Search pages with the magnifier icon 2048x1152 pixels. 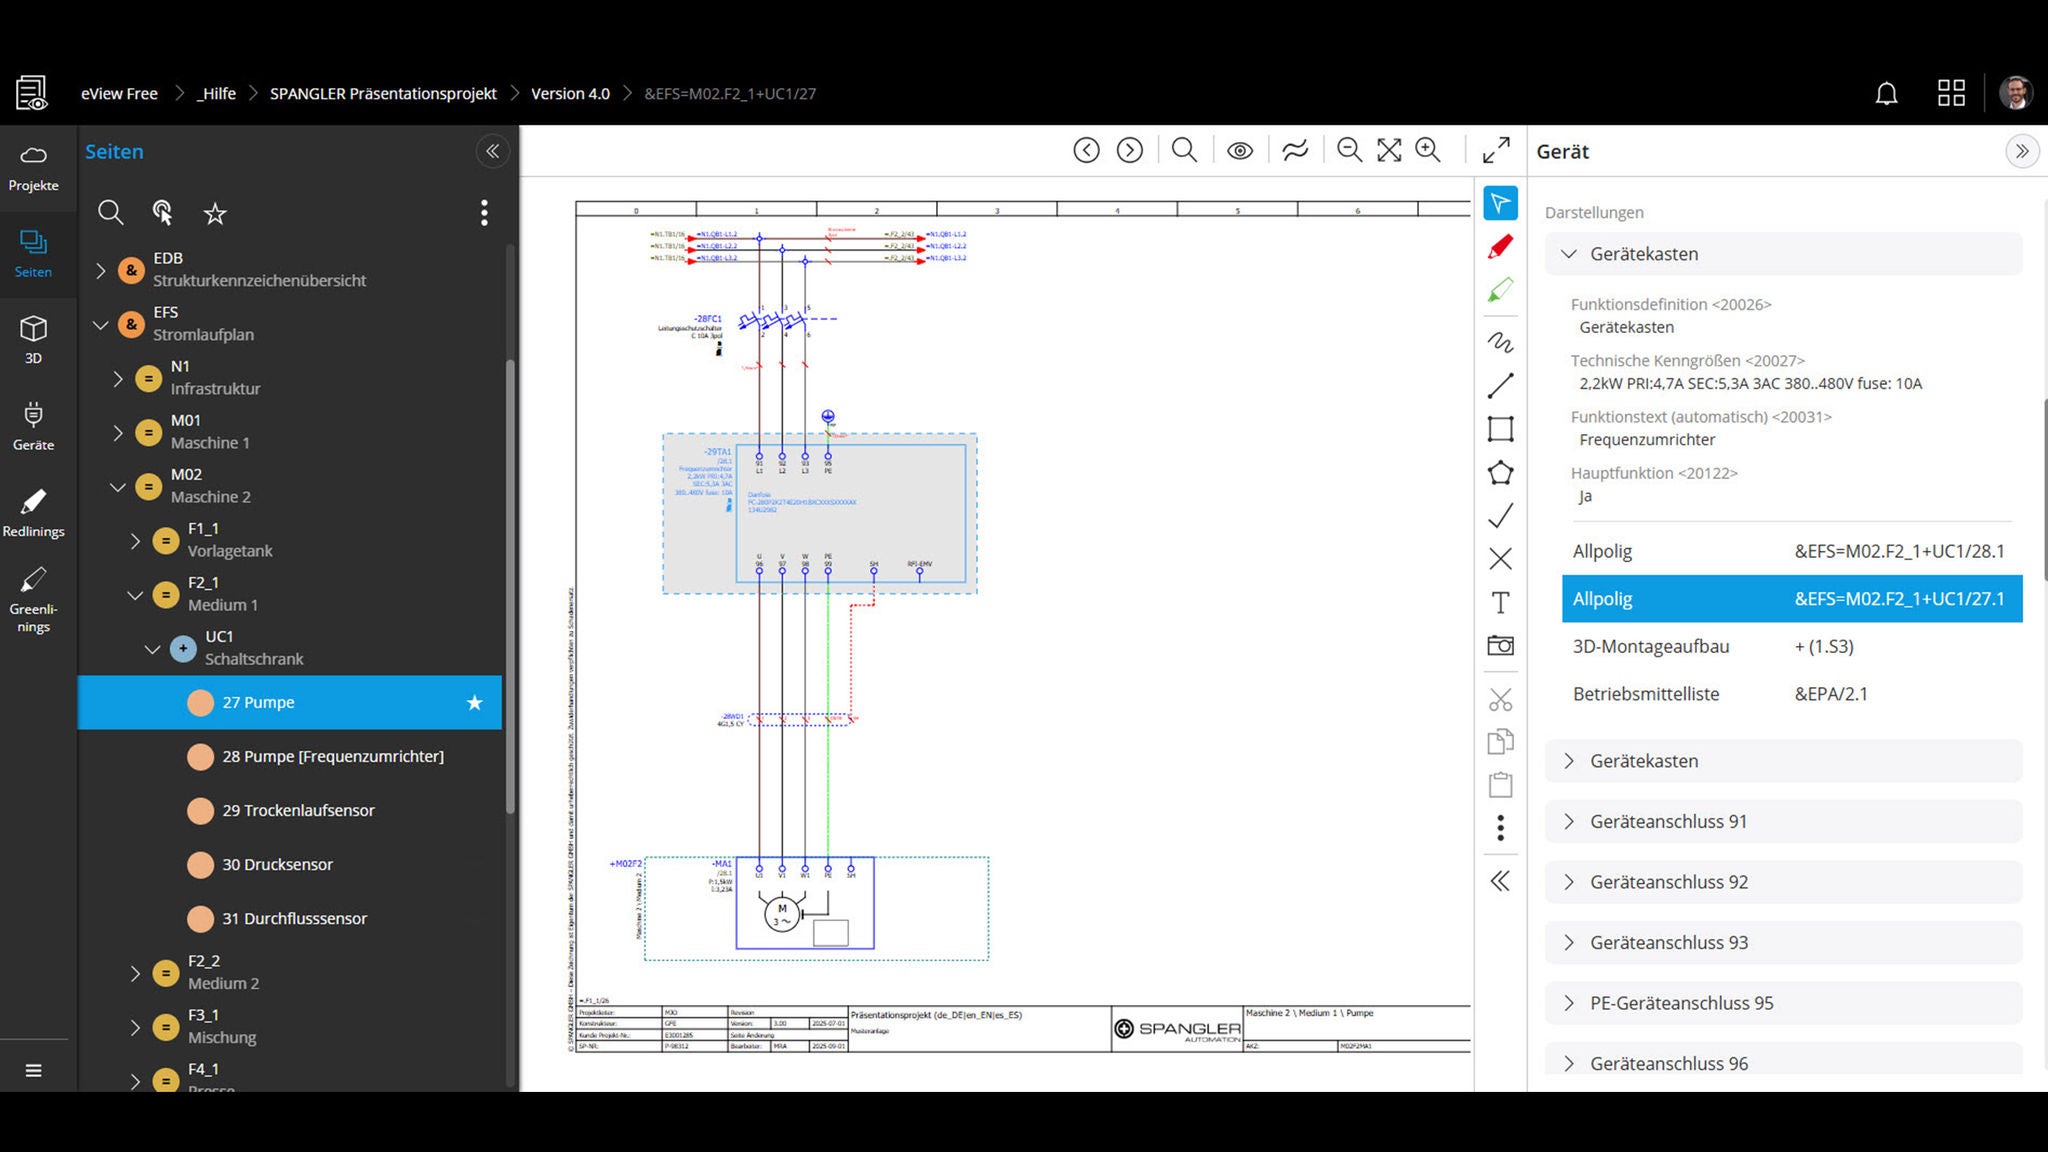110,212
